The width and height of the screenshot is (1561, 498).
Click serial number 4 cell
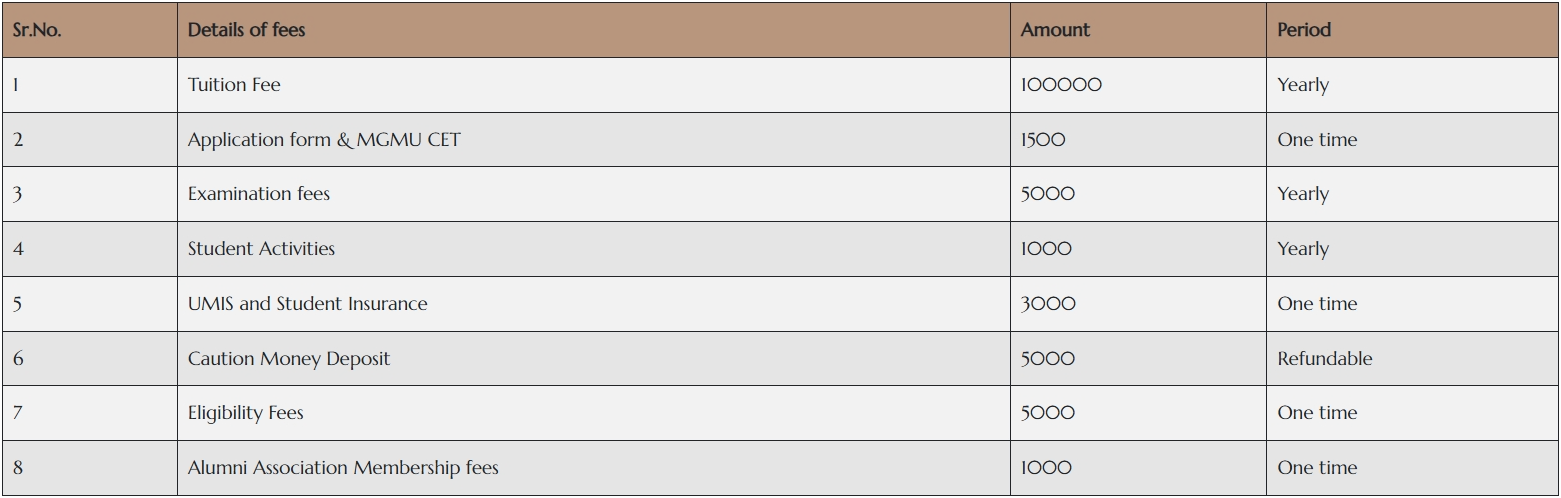[x=89, y=249]
